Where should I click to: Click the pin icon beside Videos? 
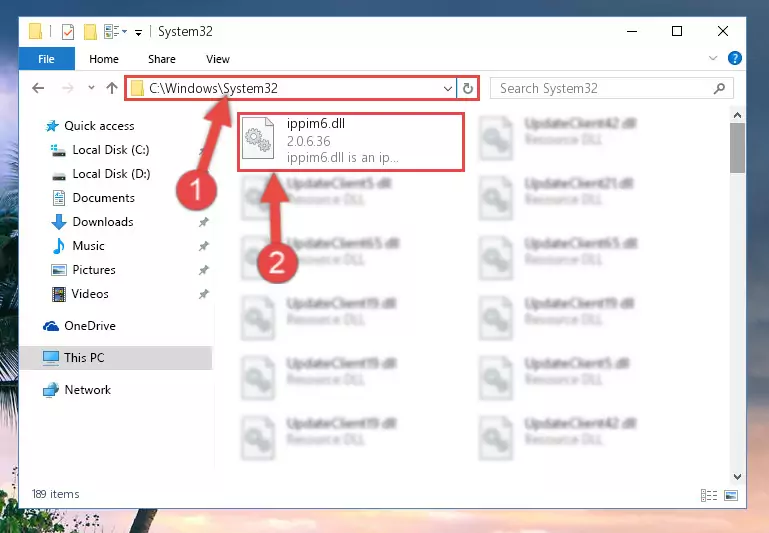pos(204,294)
